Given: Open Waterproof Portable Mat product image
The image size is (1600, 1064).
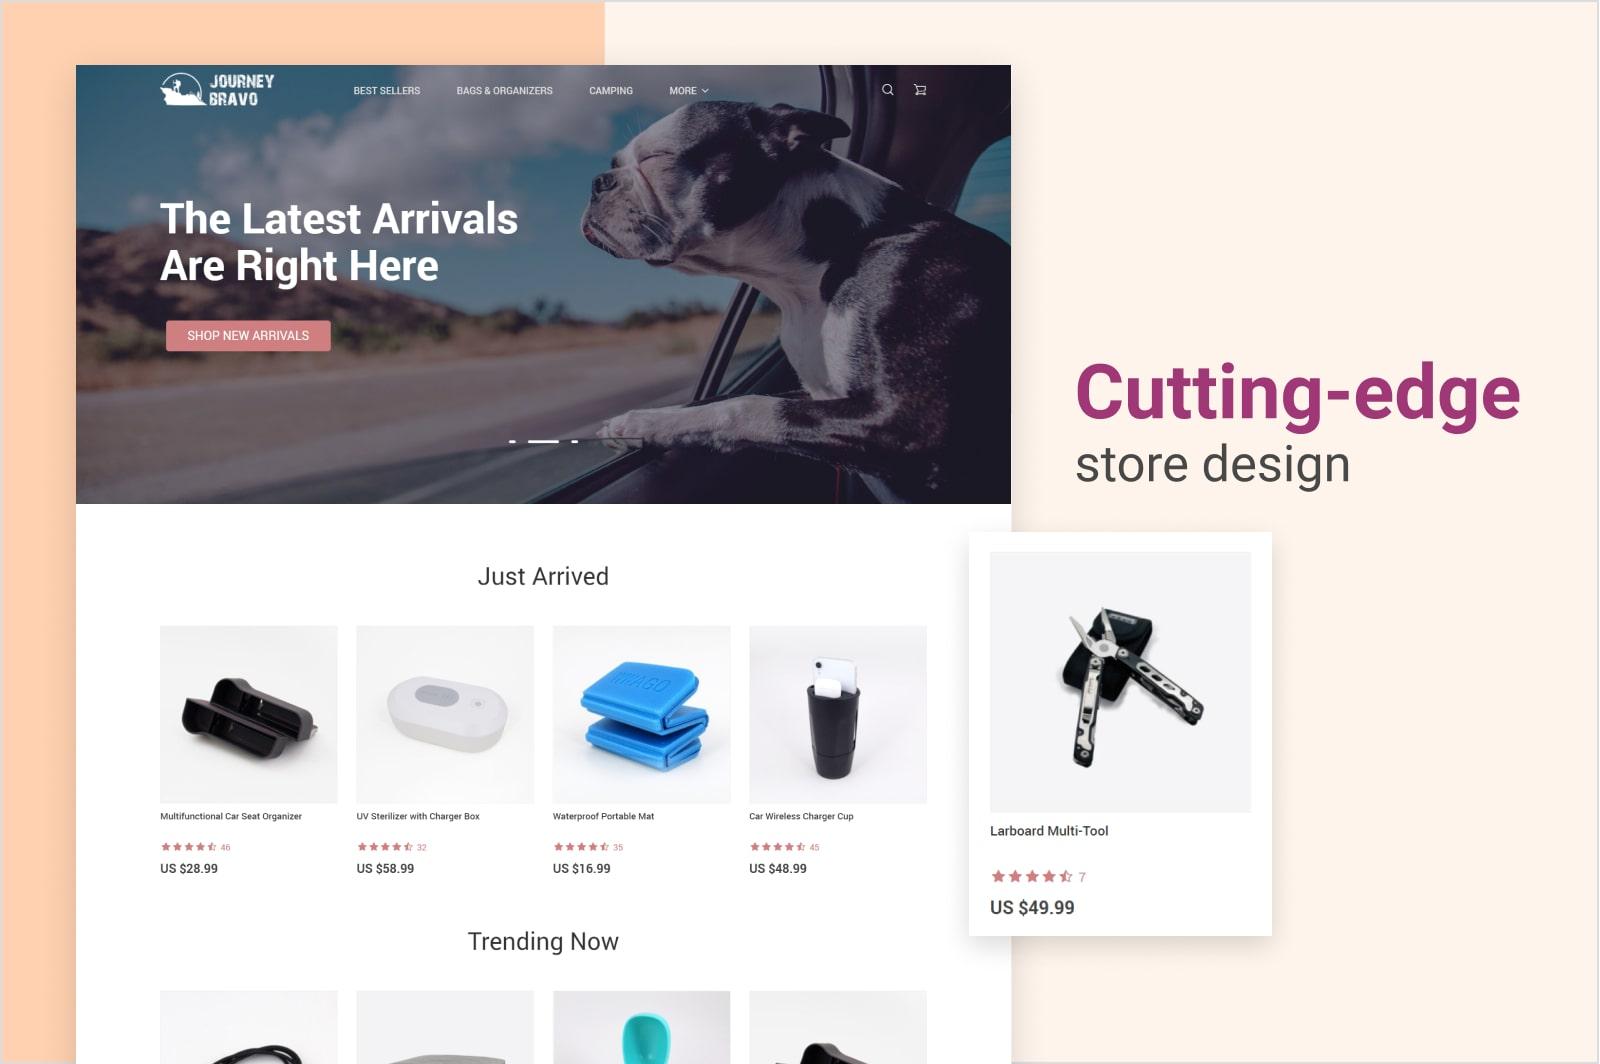Looking at the screenshot, I should pyautogui.click(x=642, y=715).
